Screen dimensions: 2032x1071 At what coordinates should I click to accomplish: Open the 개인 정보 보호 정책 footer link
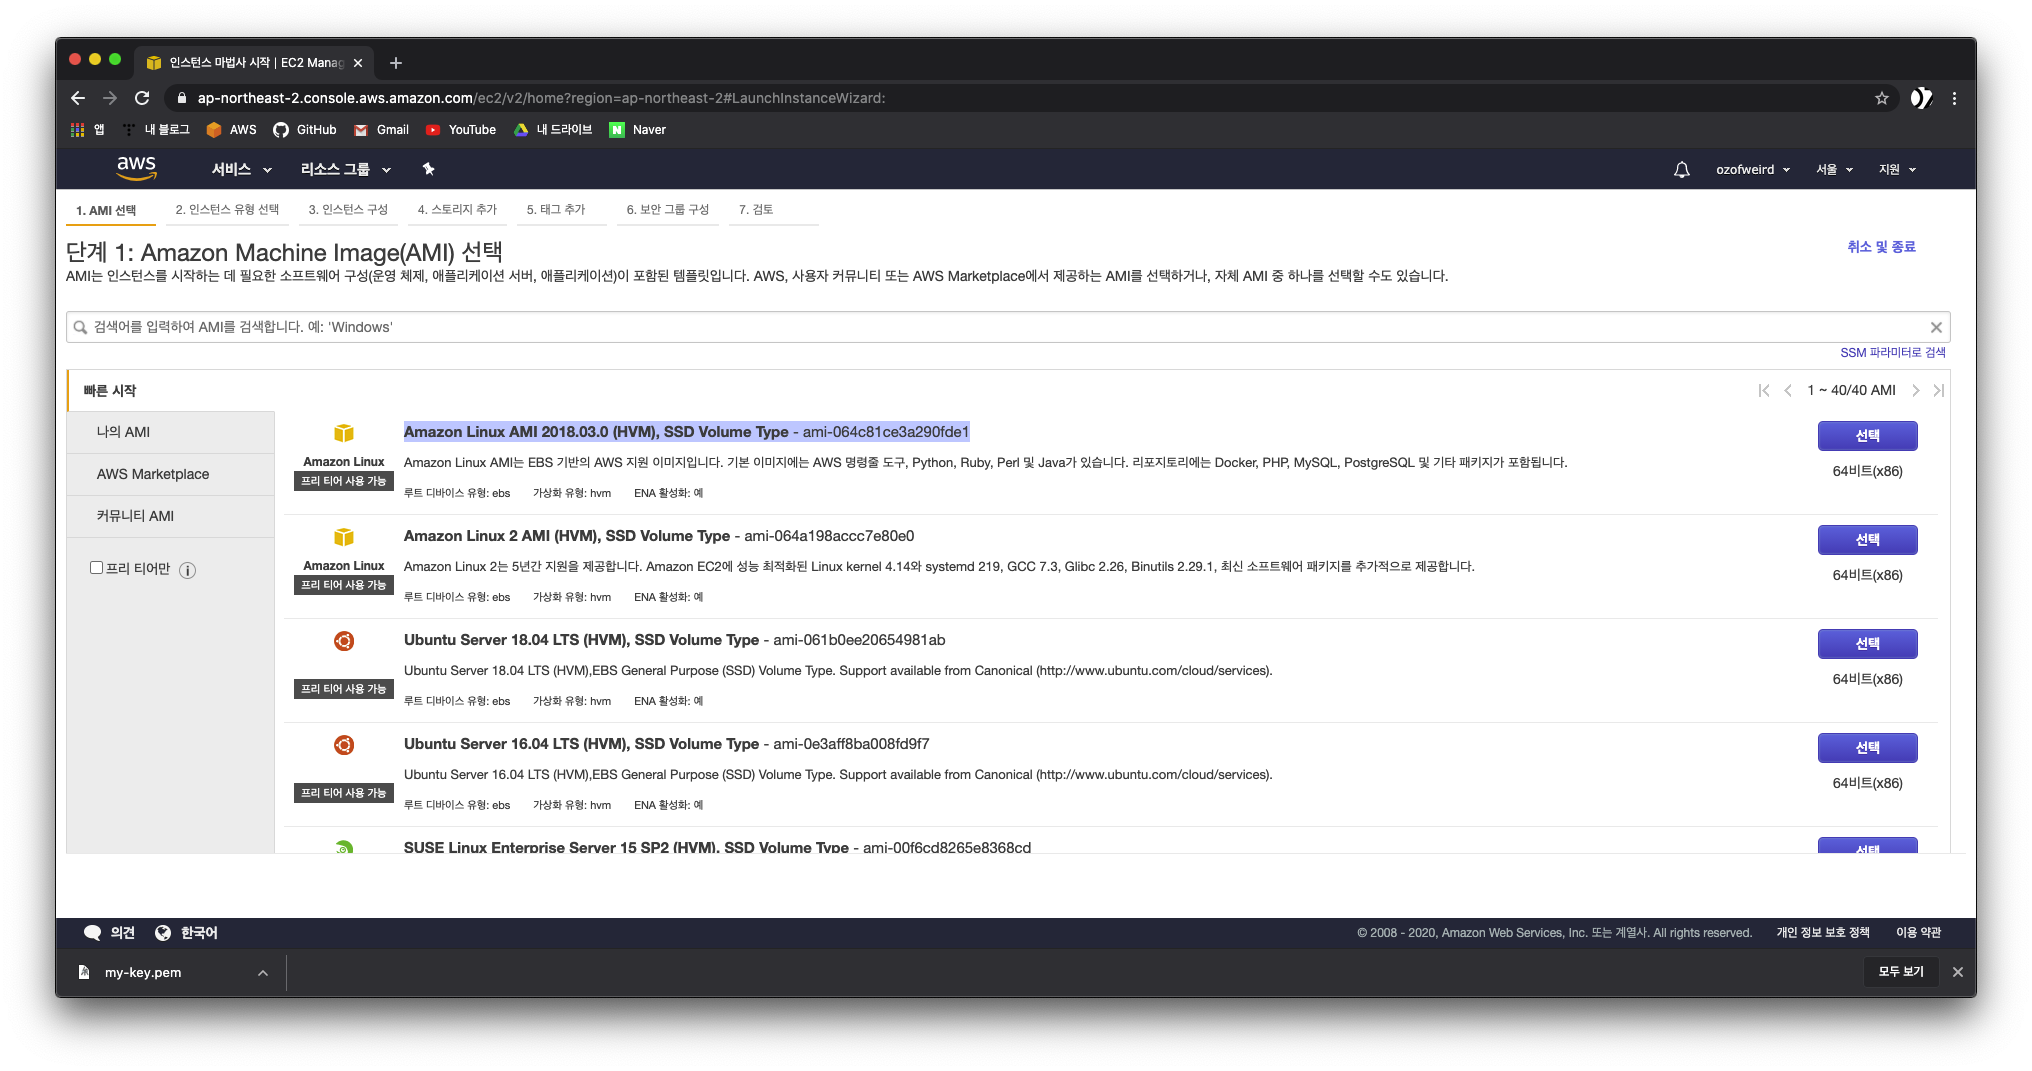tap(1822, 933)
